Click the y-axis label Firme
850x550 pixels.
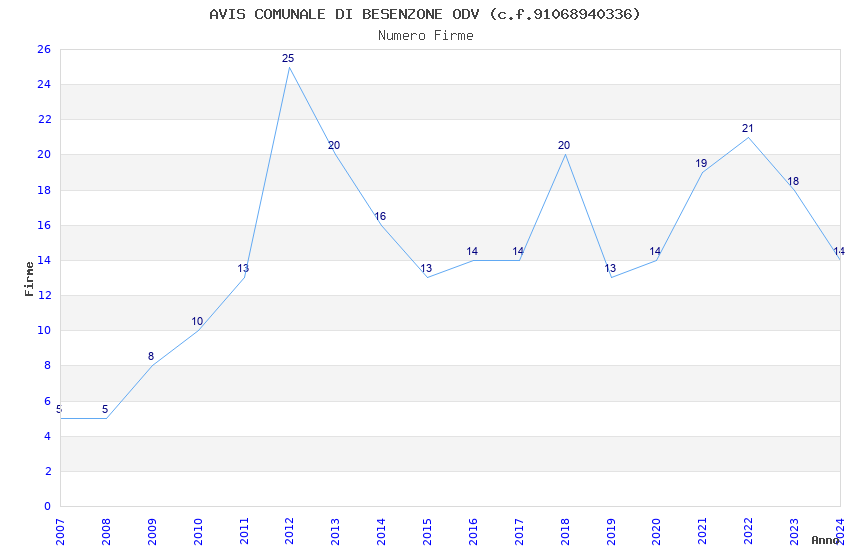pos(29,279)
